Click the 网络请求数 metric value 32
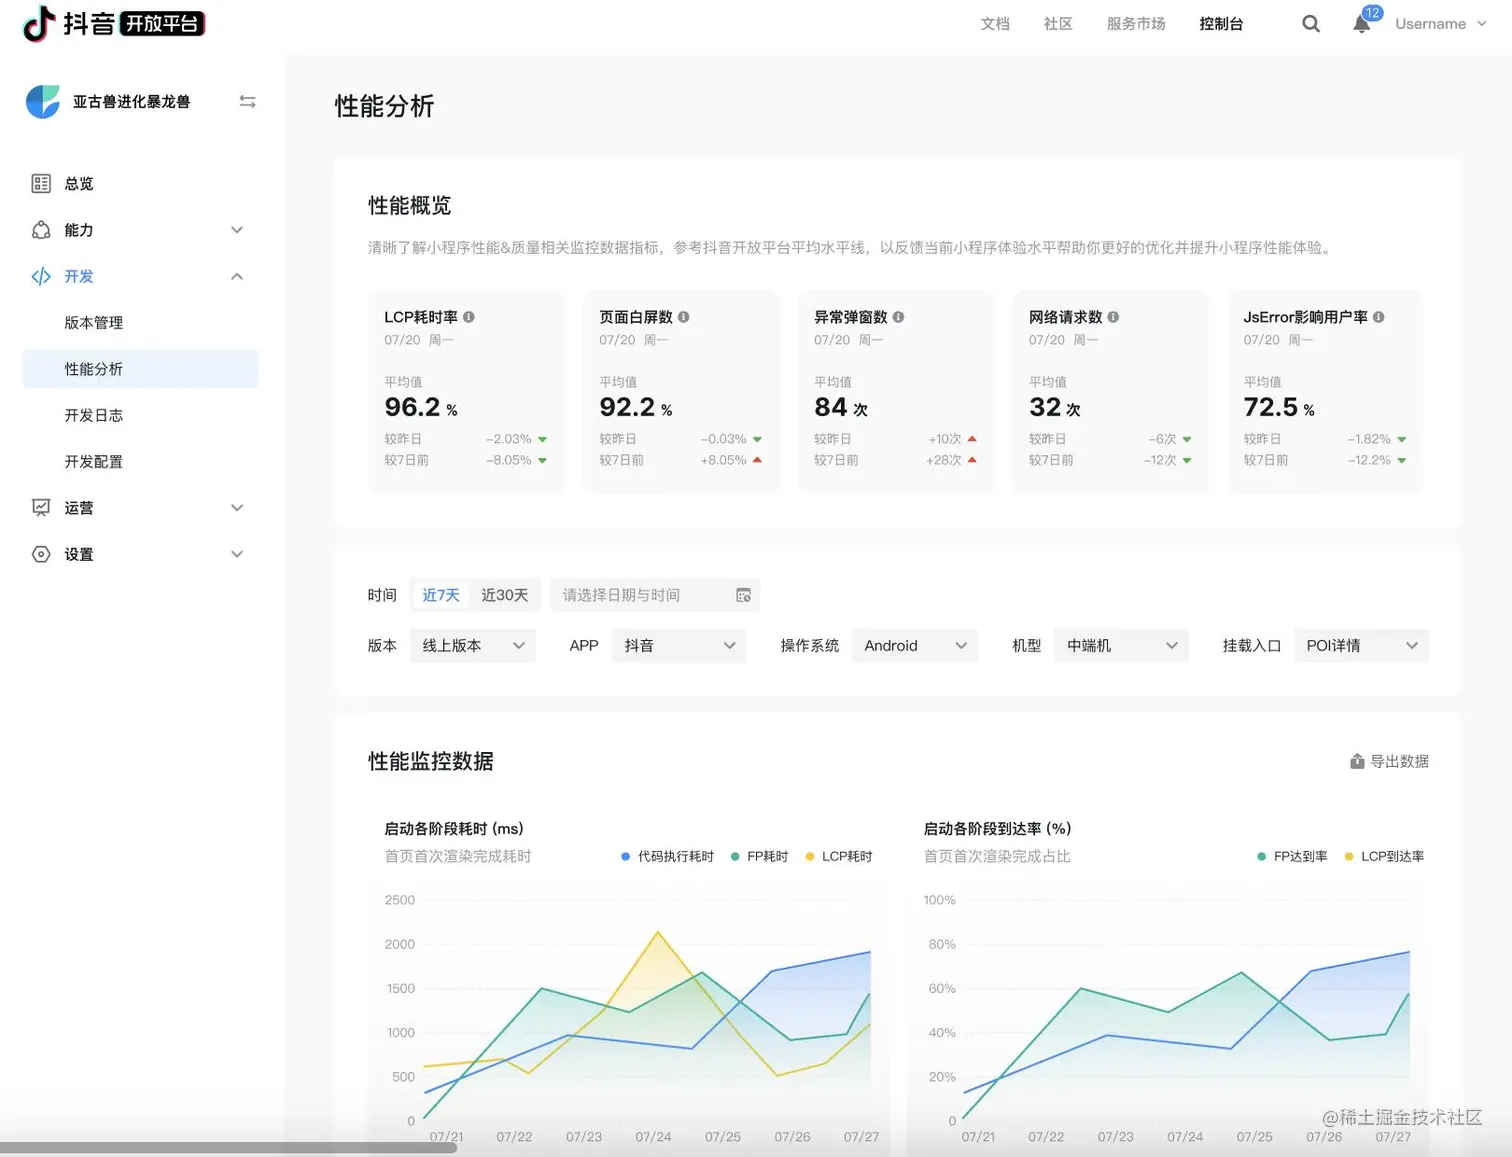 [x=1045, y=408]
